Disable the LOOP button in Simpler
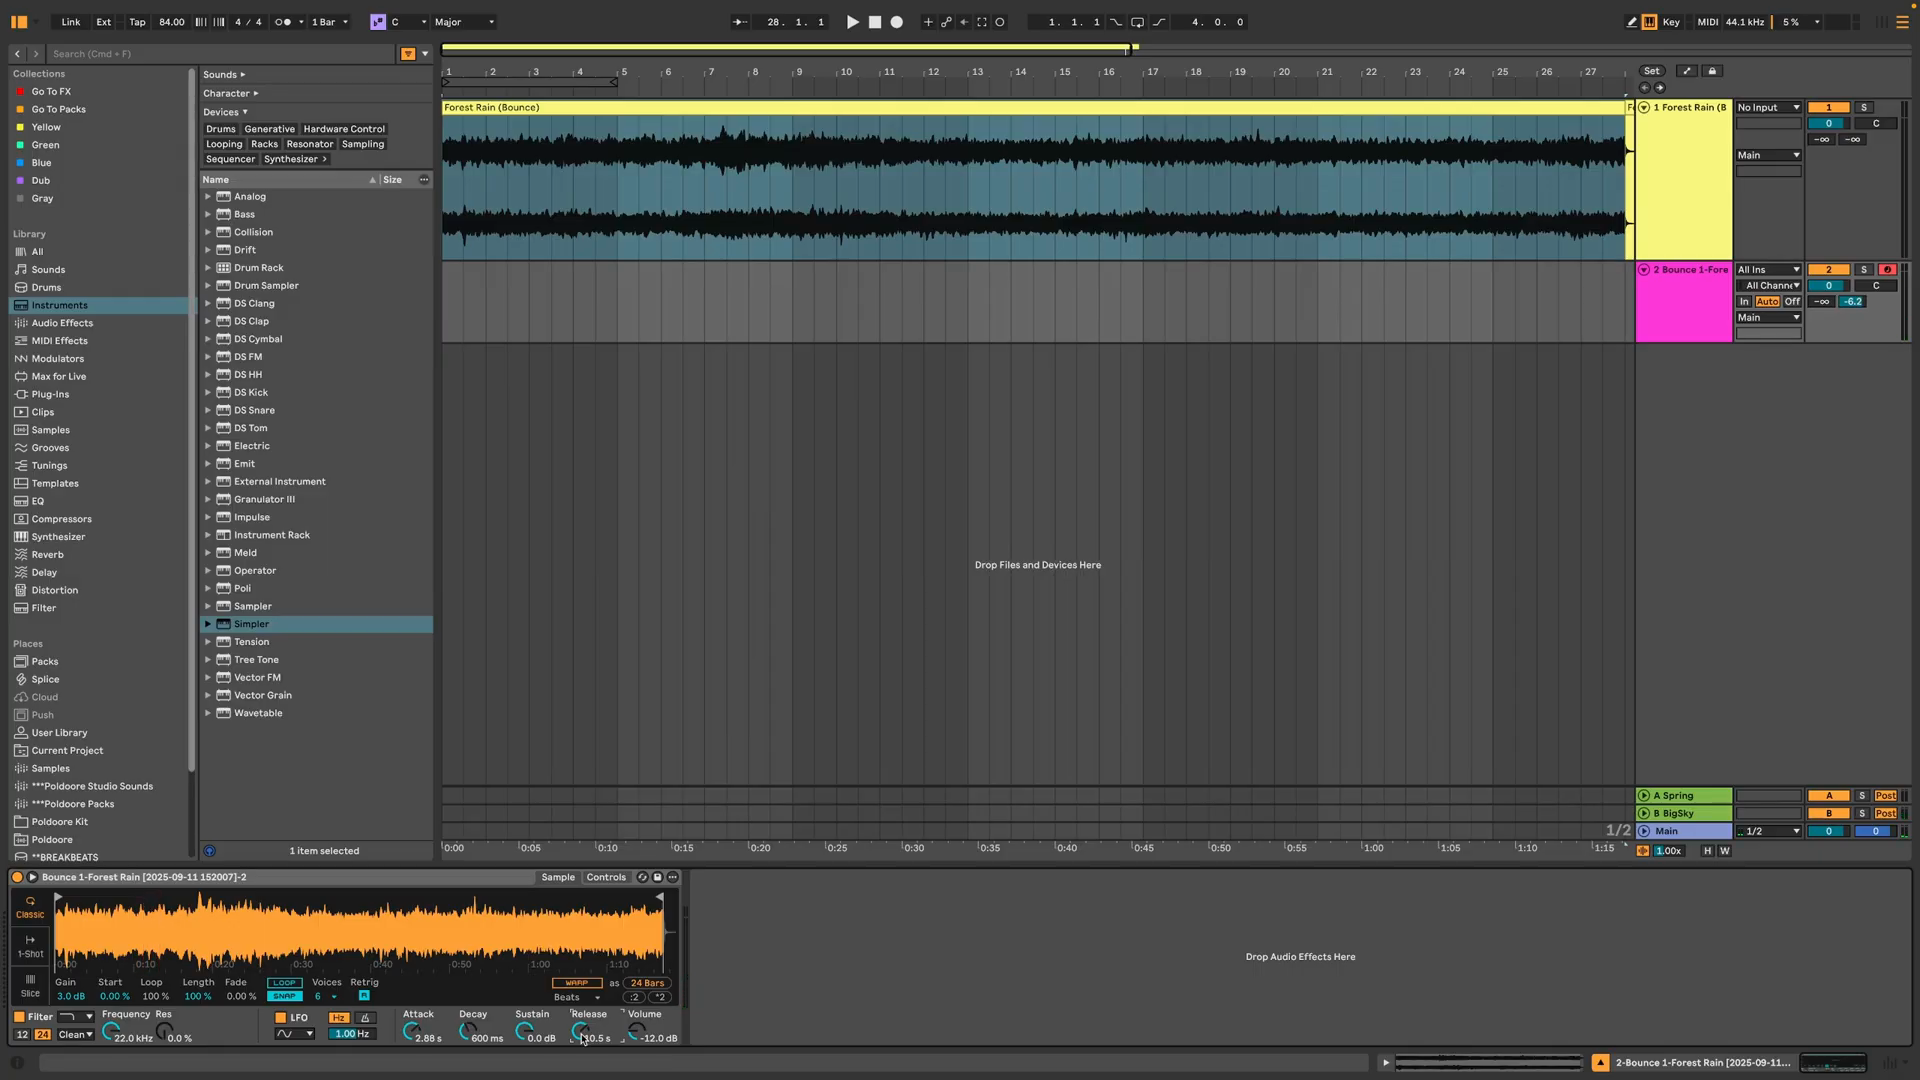This screenshot has width=1920, height=1080. tap(284, 983)
